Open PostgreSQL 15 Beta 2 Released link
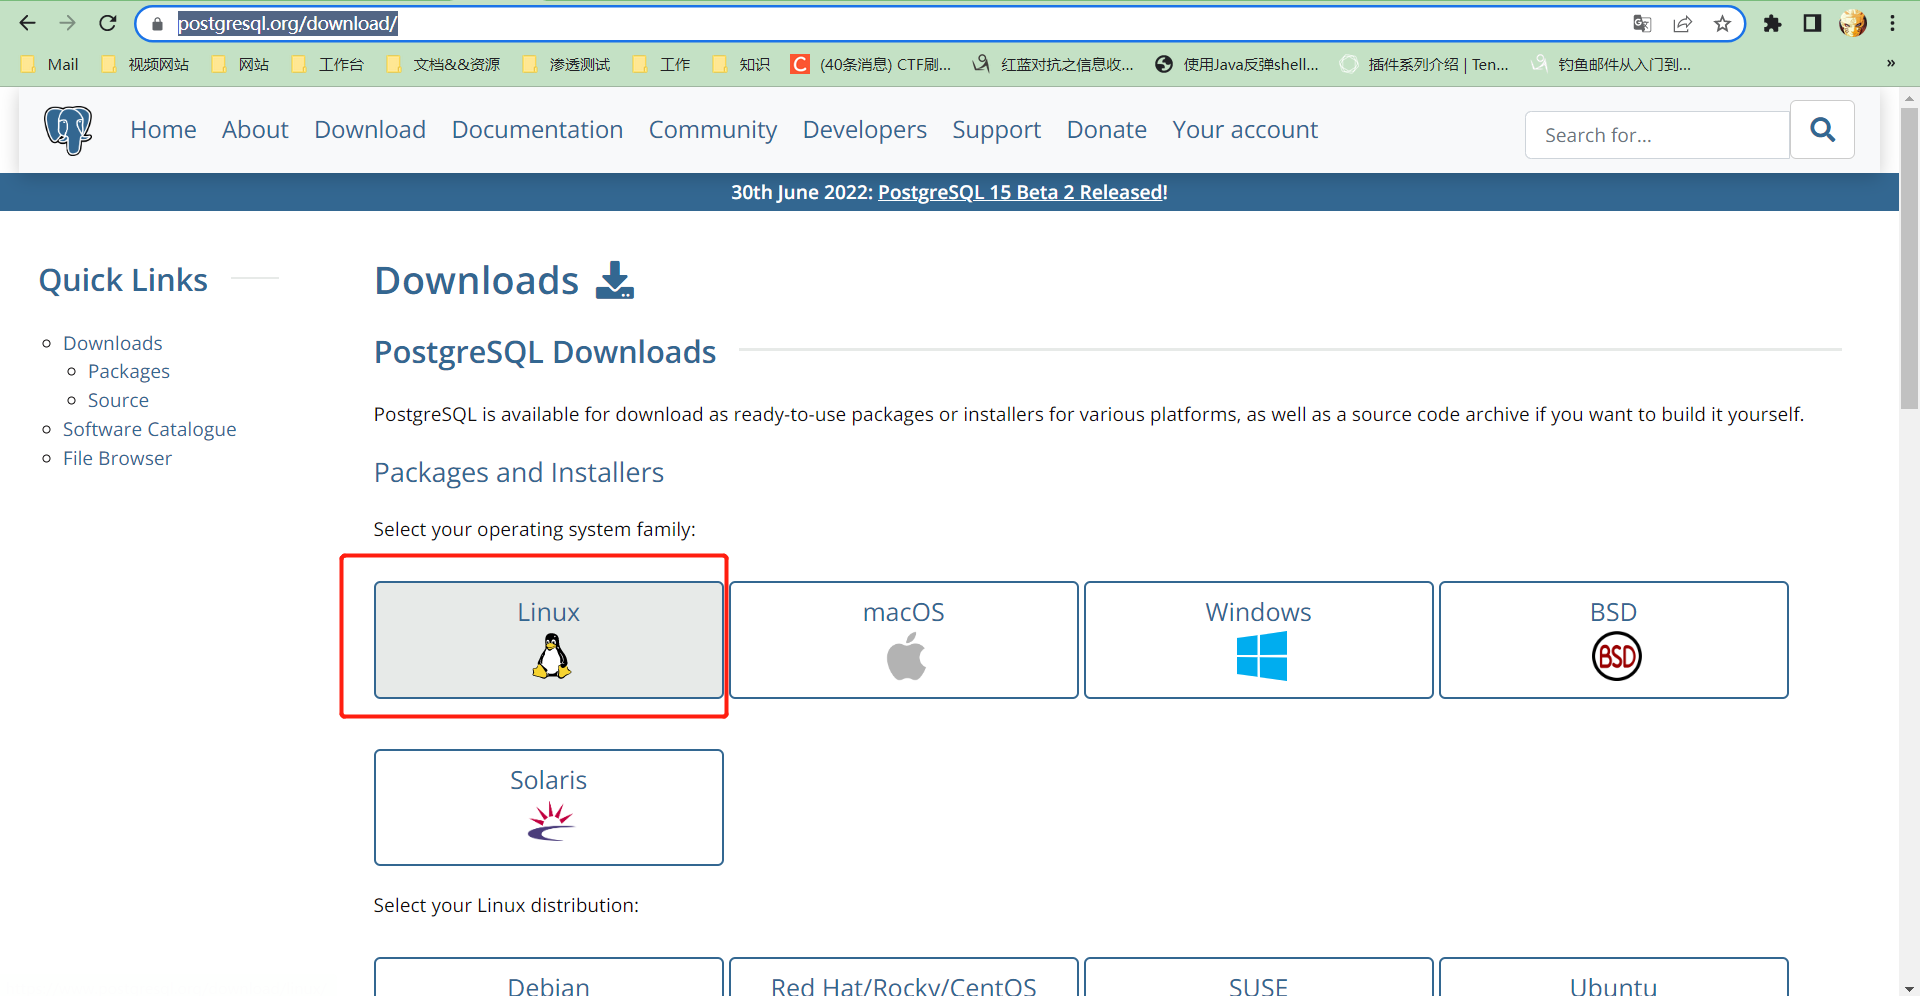Viewport: 1920px width, 996px height. [x=1021, y=192]
